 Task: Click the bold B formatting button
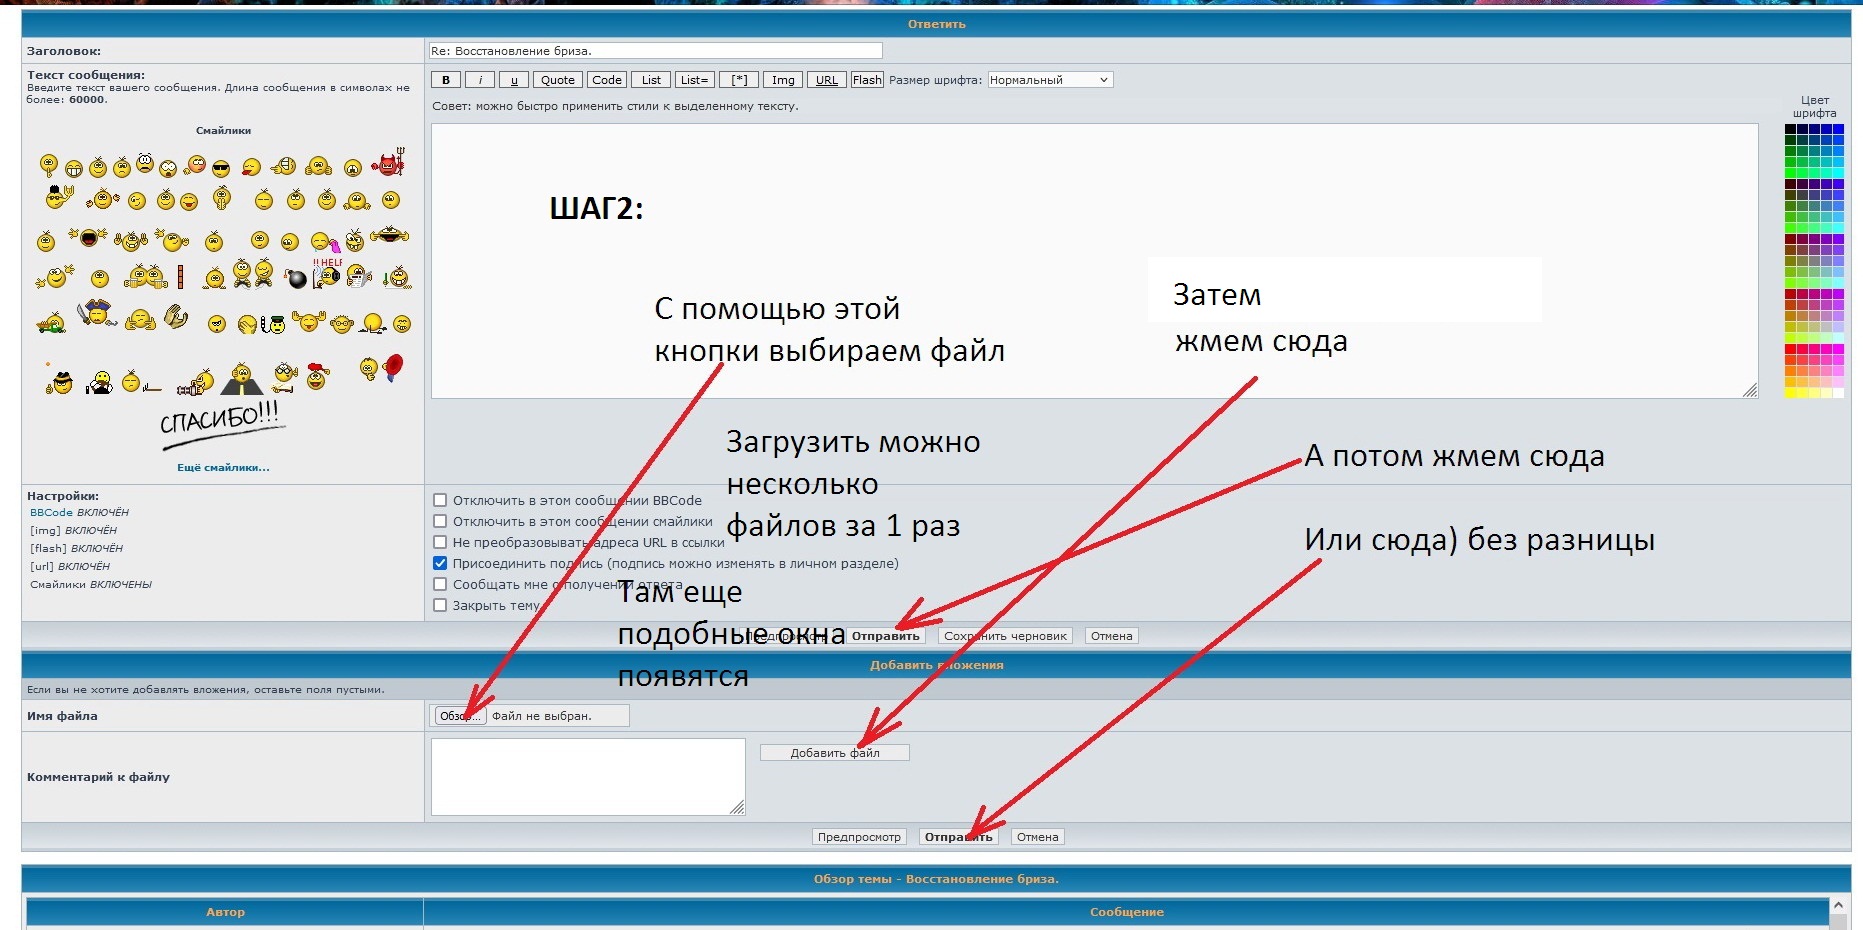click(445, 80)
